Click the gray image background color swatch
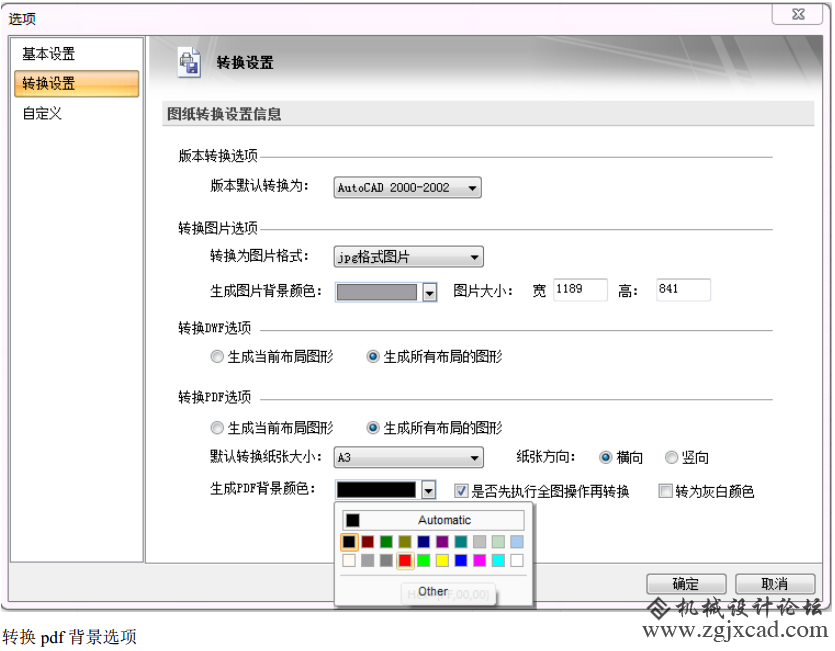Image resolution: width=835 pixels, height=651 pixels. pyautogui.click(x=377, y=292)
